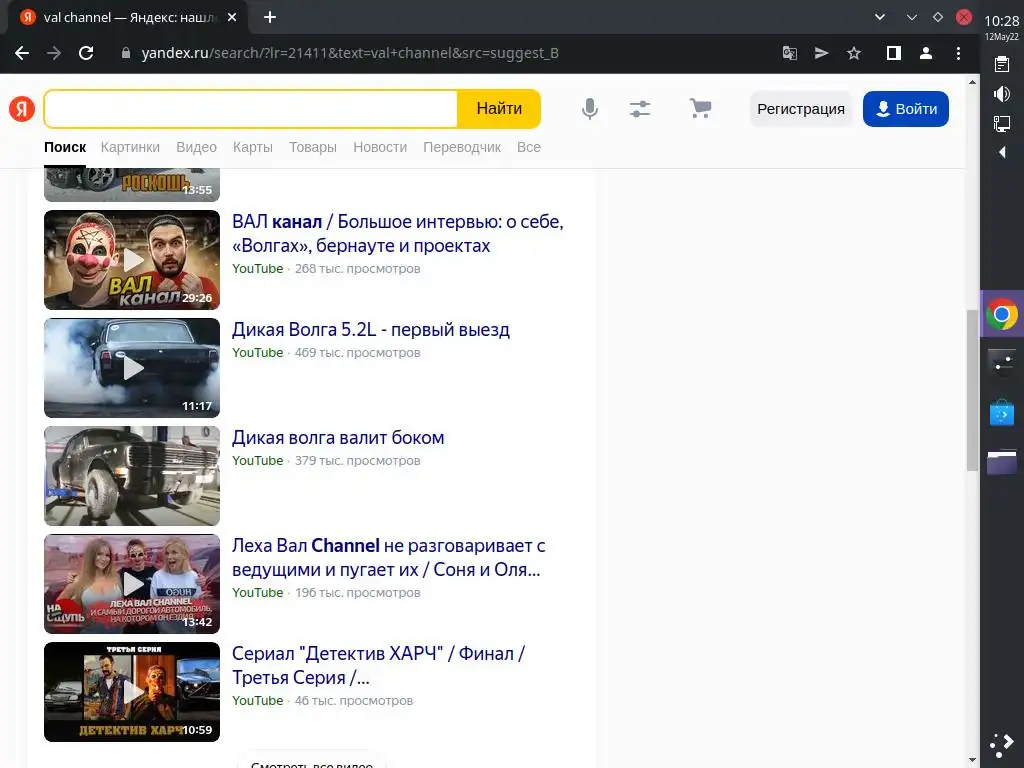Click the page vertical scrollbar thumb
Screen dimensions: 1024x768
coord(972,390)
